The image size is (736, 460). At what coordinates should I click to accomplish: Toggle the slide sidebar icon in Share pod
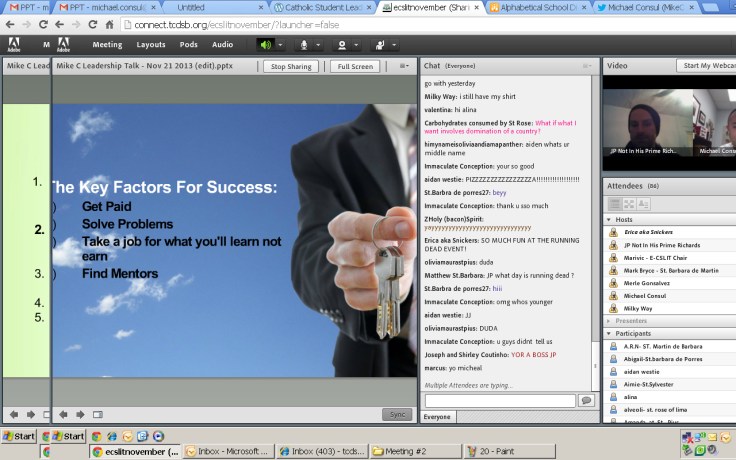(x=98, y=414)
